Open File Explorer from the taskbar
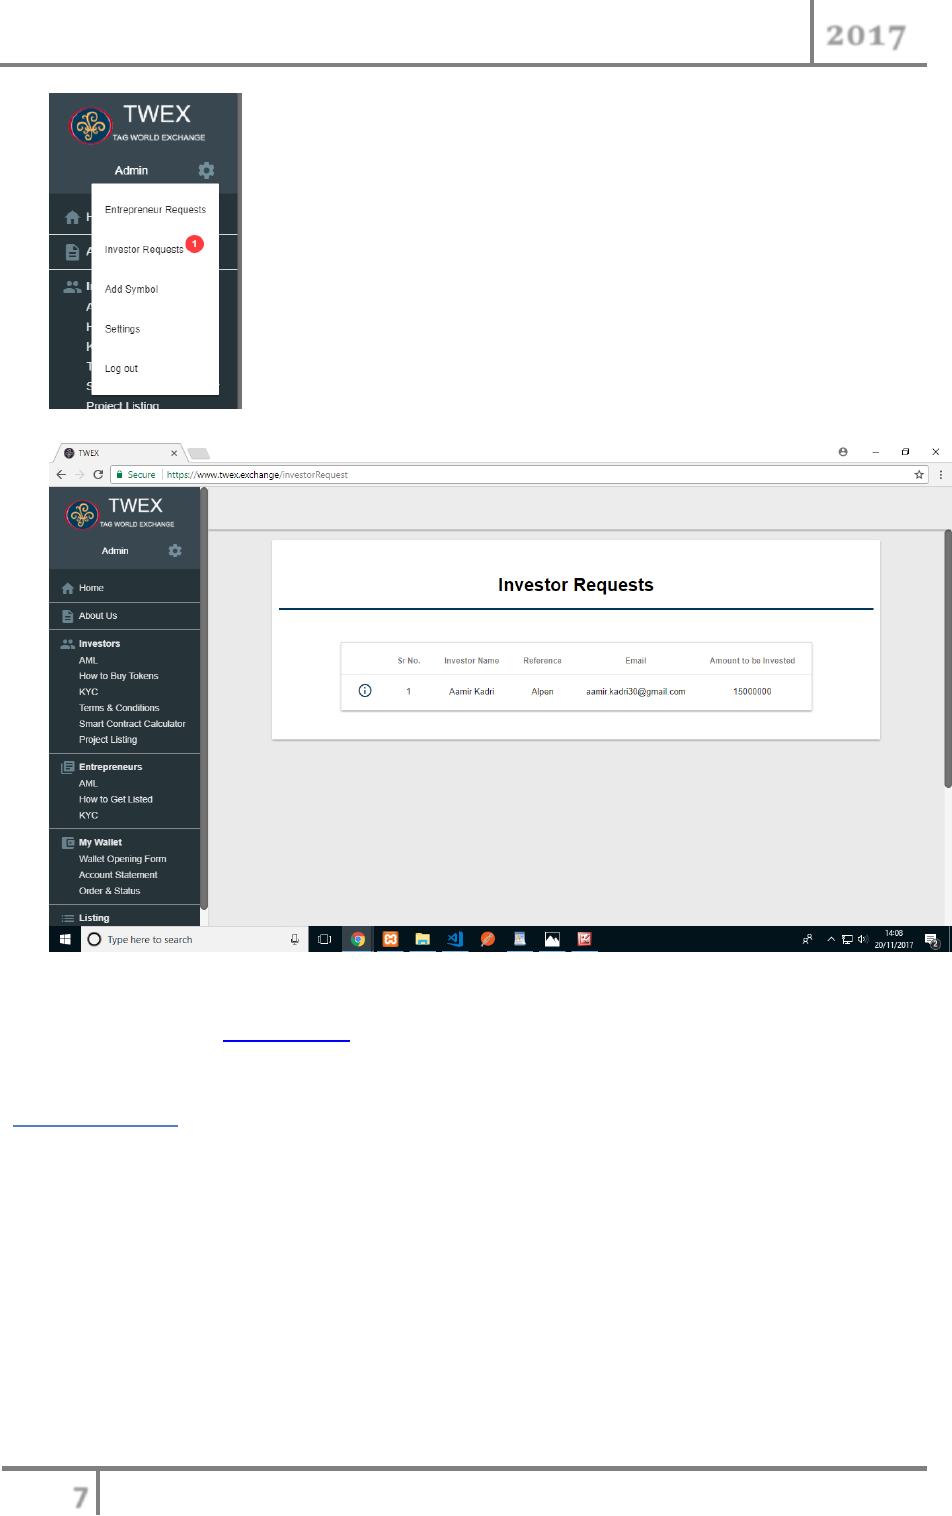The image size is (952, 1516). (x=423, y=939)
